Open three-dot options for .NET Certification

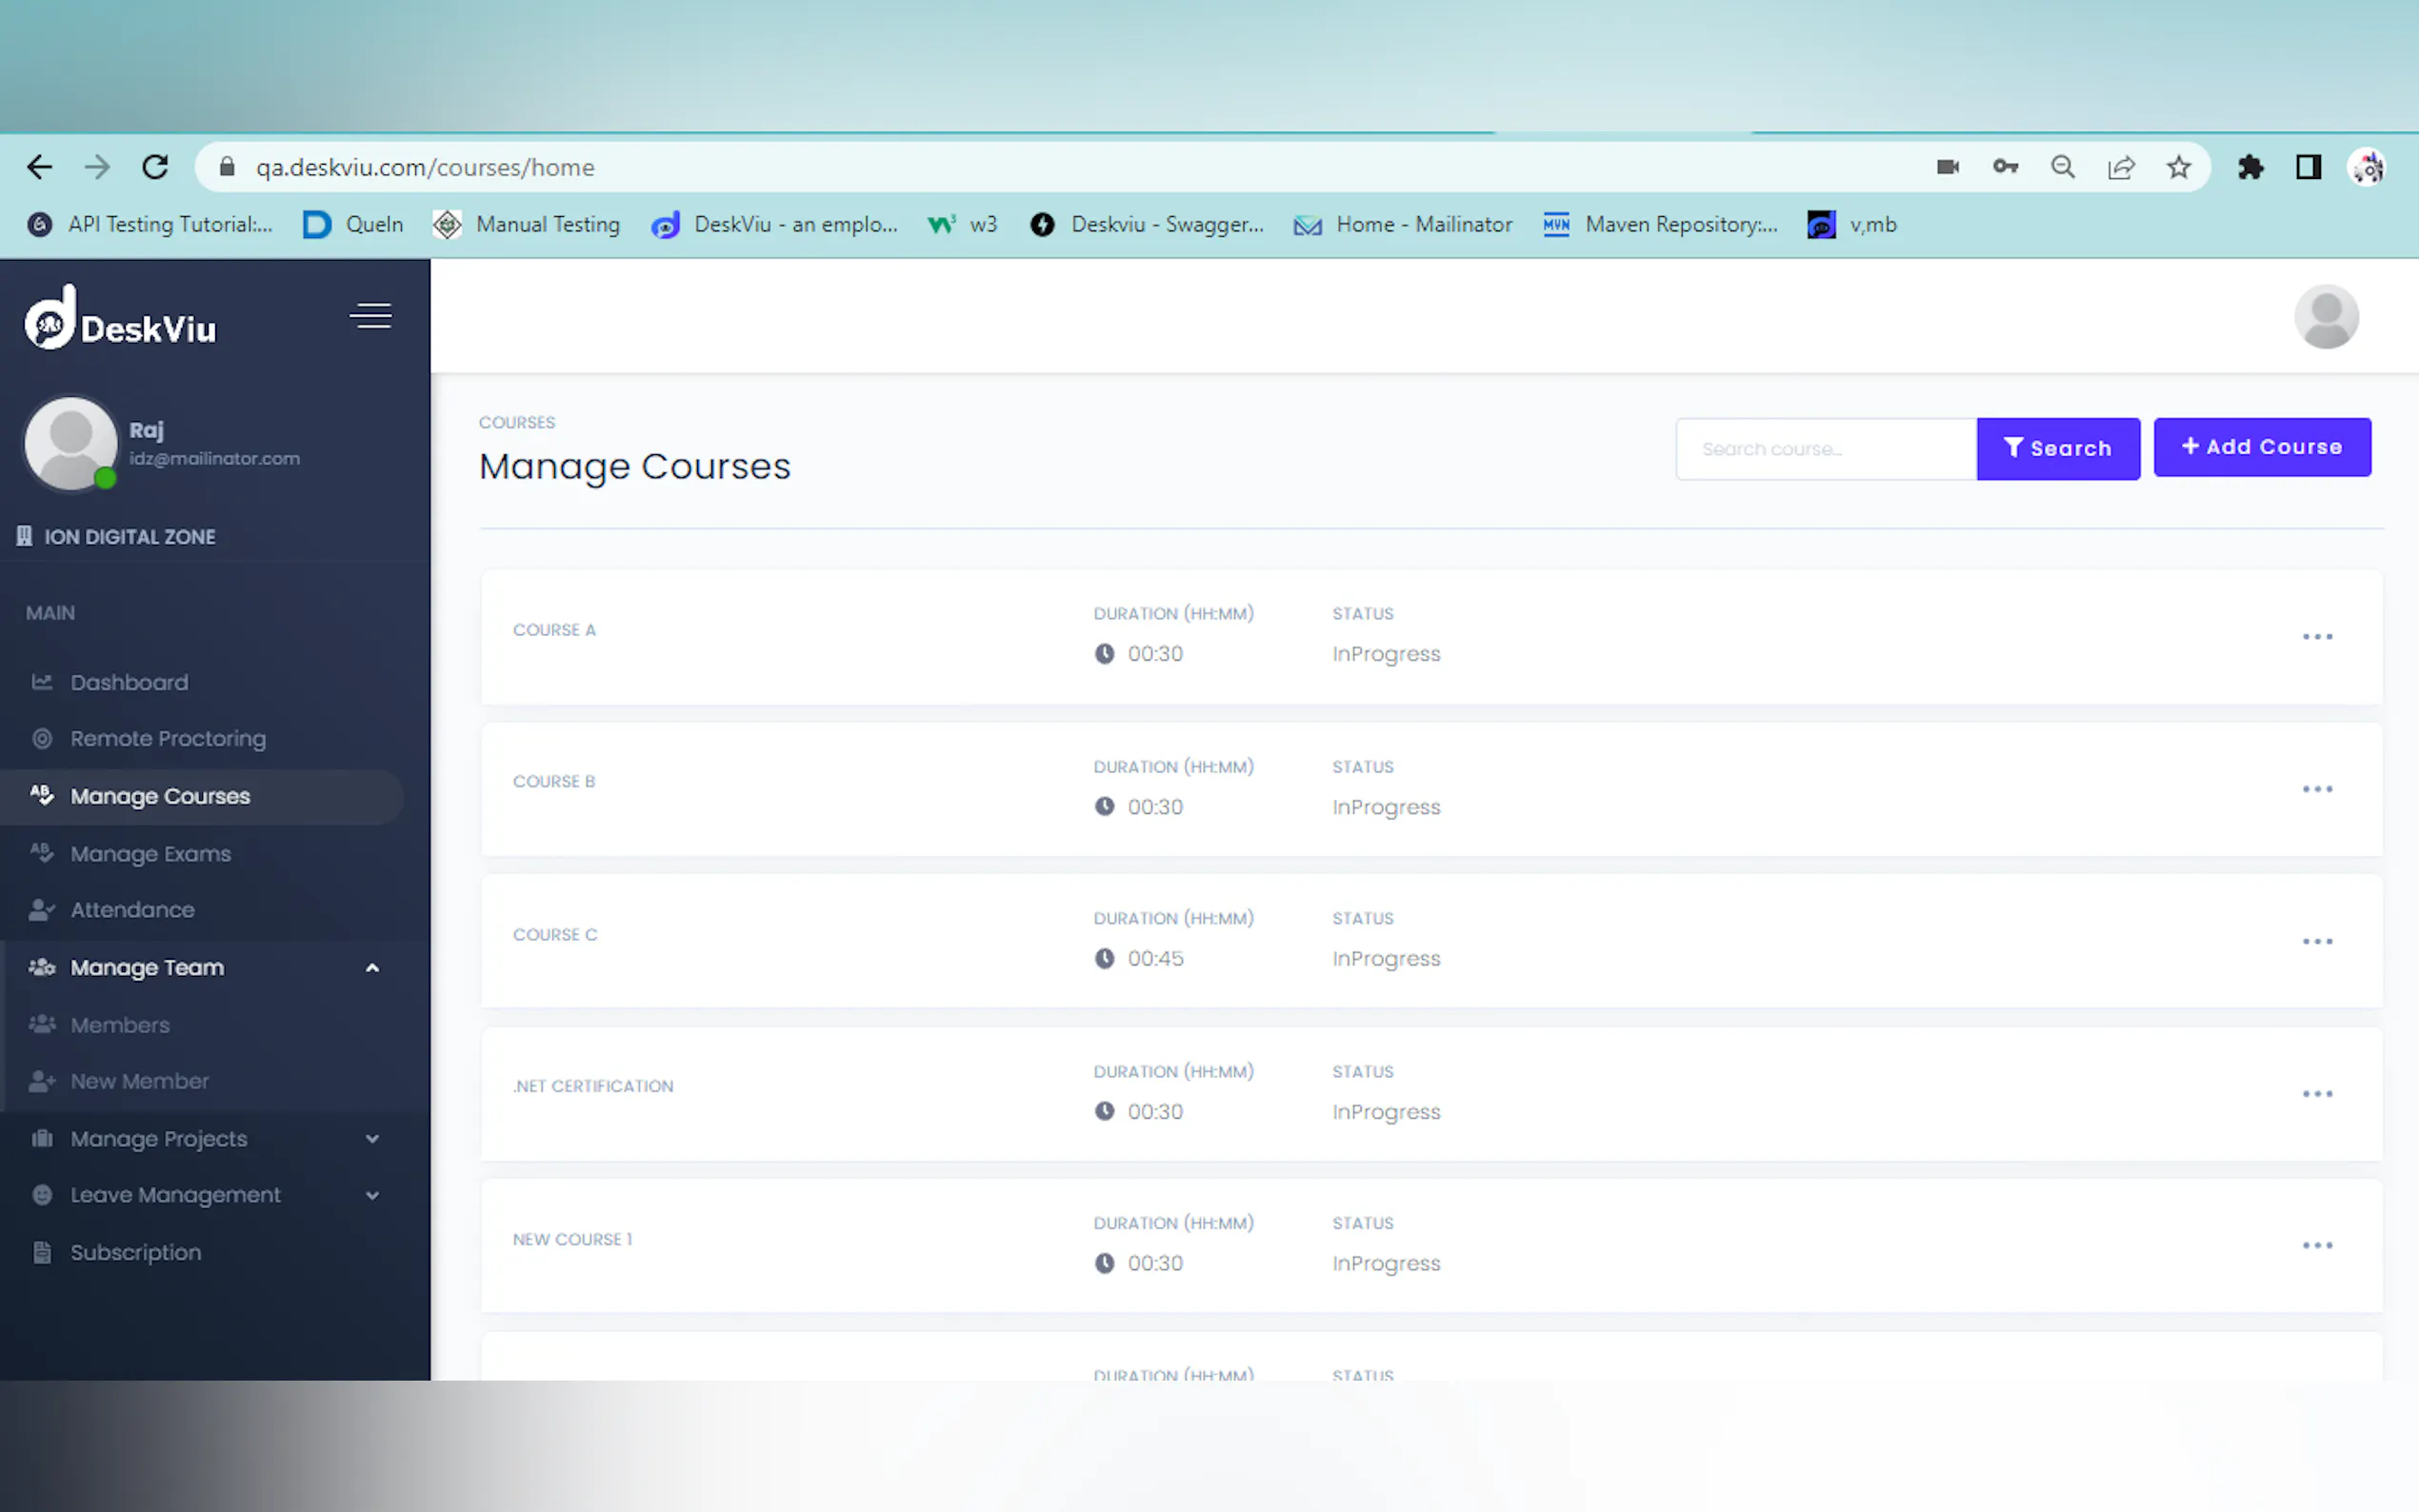[2316, 1094]
